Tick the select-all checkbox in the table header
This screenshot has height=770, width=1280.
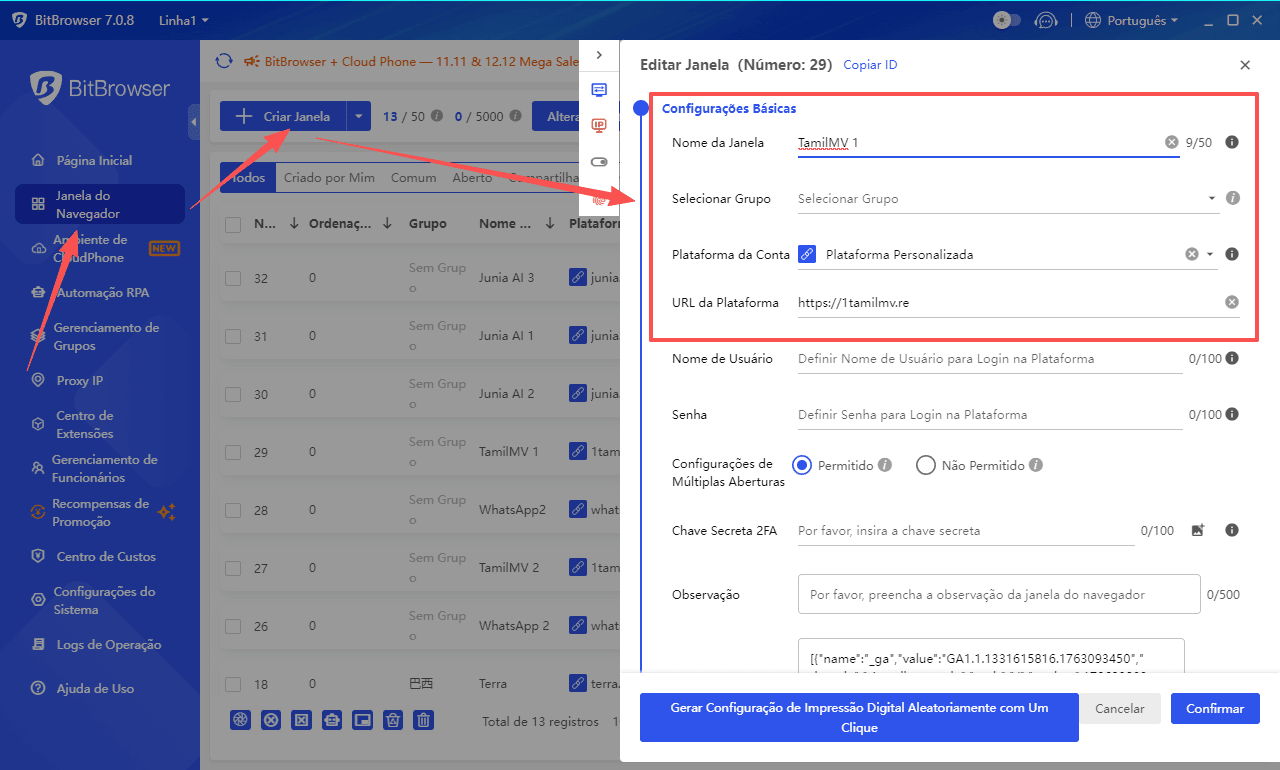pos(233,224)
